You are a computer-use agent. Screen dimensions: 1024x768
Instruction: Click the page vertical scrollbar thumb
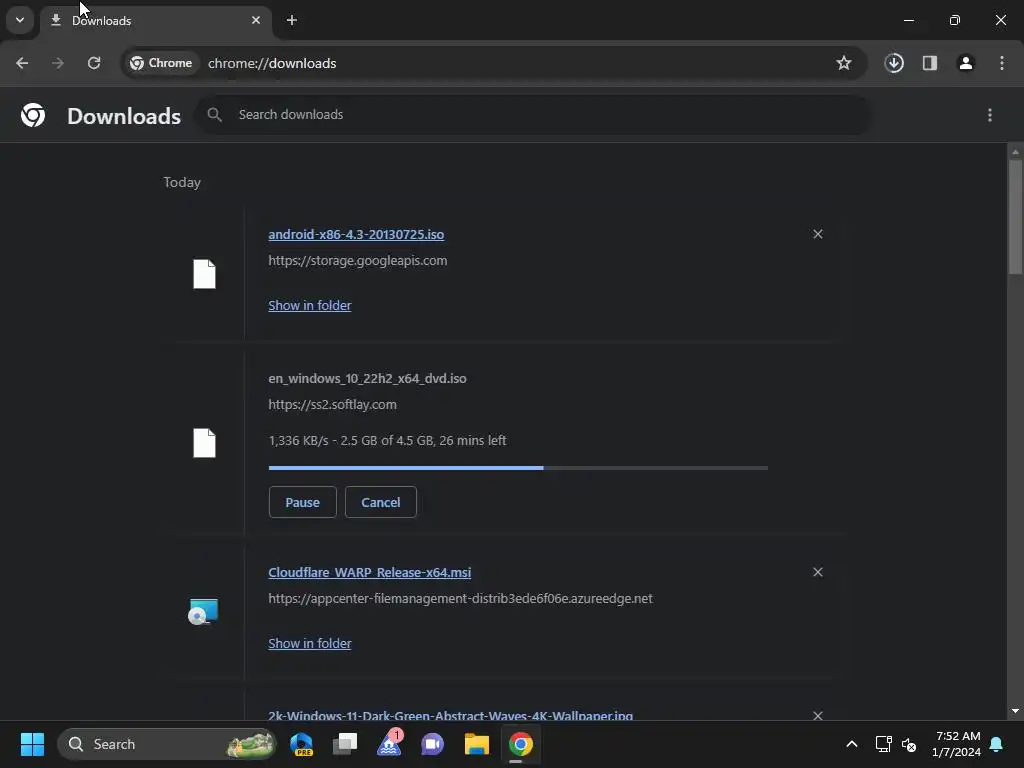pos(1016,217)
